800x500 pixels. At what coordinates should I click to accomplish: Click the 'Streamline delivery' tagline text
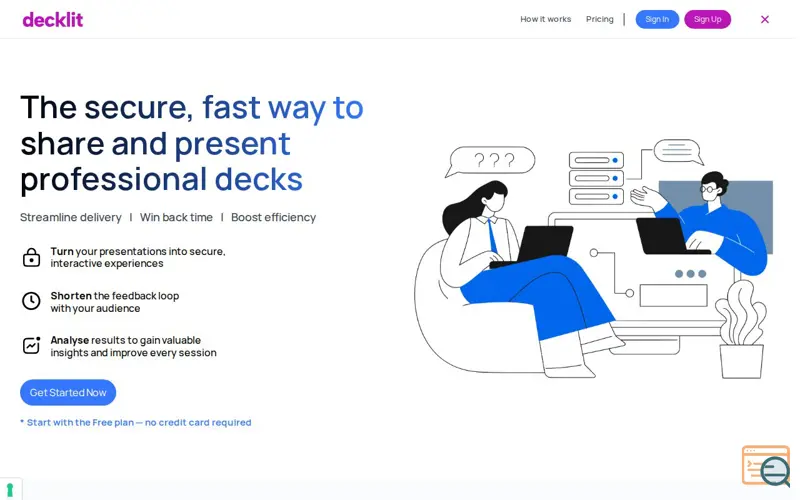tap(71, 217)
